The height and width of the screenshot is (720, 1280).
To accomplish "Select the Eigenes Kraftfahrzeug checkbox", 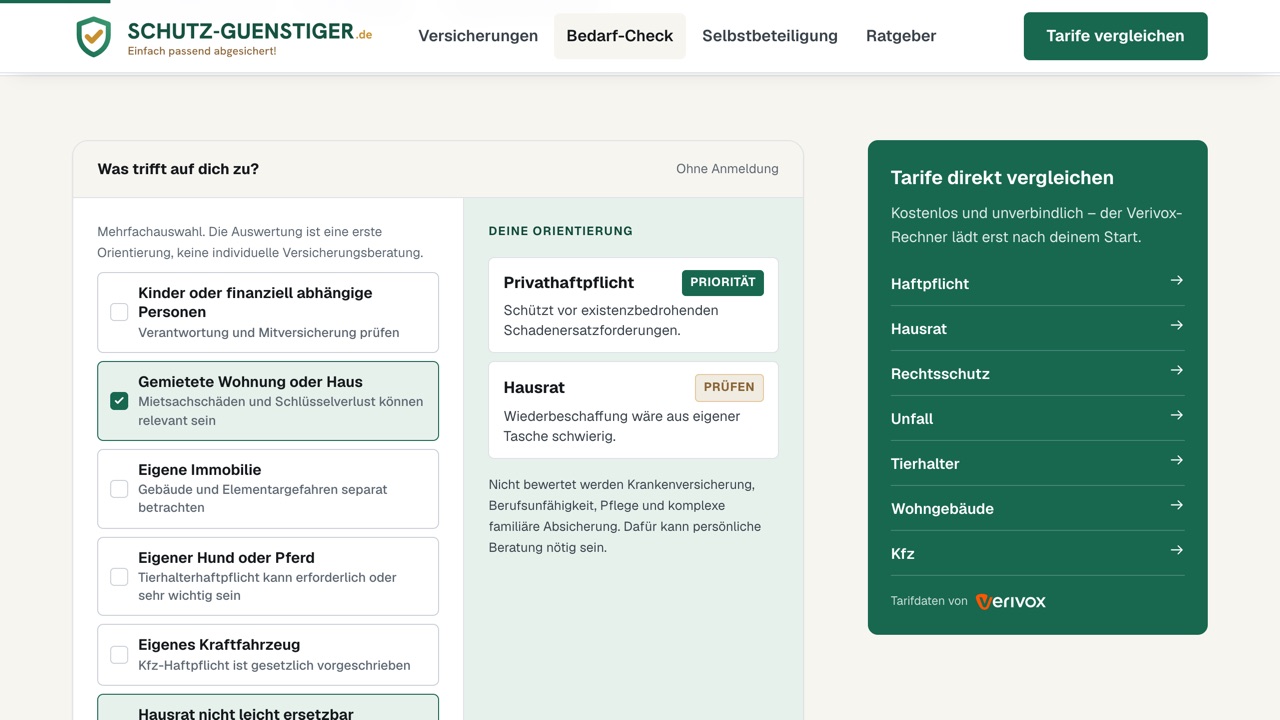I will [x=119, y=655].
